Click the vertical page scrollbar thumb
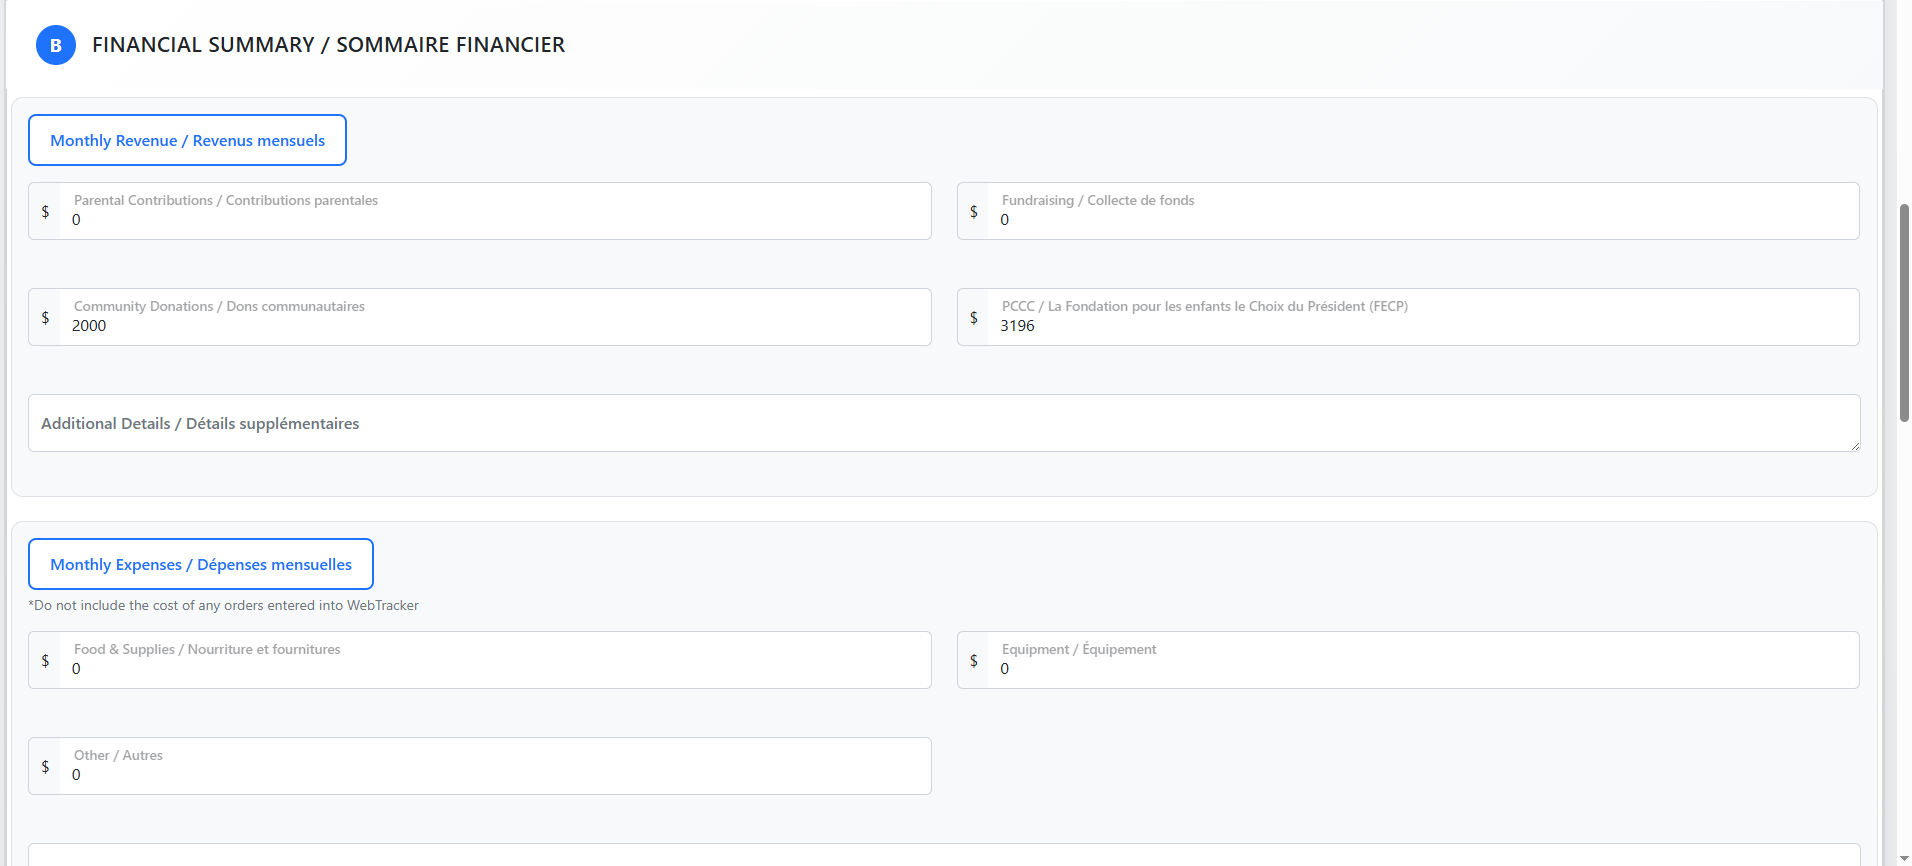 (1904, 312)
